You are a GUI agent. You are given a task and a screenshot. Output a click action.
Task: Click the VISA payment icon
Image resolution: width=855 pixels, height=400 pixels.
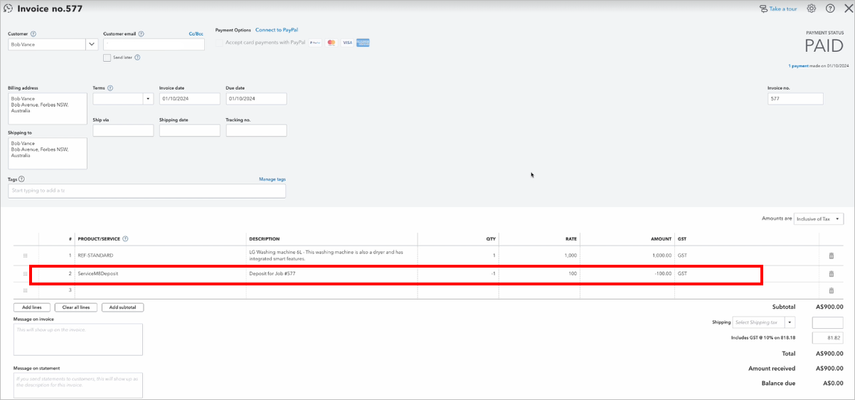[x=347, y=43]
